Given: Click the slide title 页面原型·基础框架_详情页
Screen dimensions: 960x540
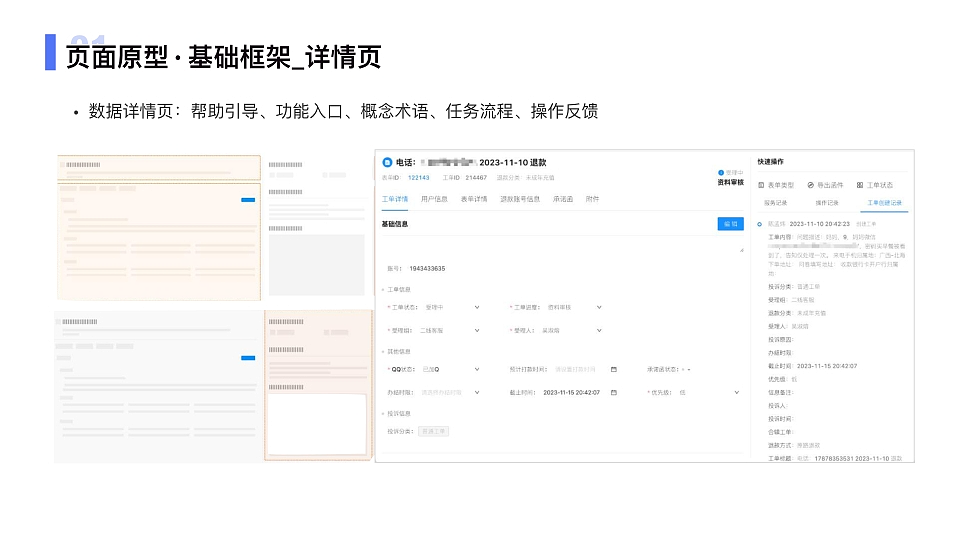Looking at the screenshot, I should (x=223, y=58).
